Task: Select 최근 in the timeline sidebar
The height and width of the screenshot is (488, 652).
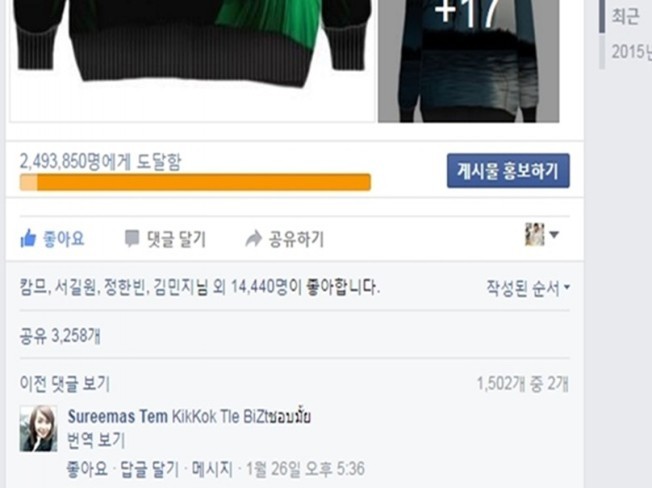Action: click(x=625, y=17)
